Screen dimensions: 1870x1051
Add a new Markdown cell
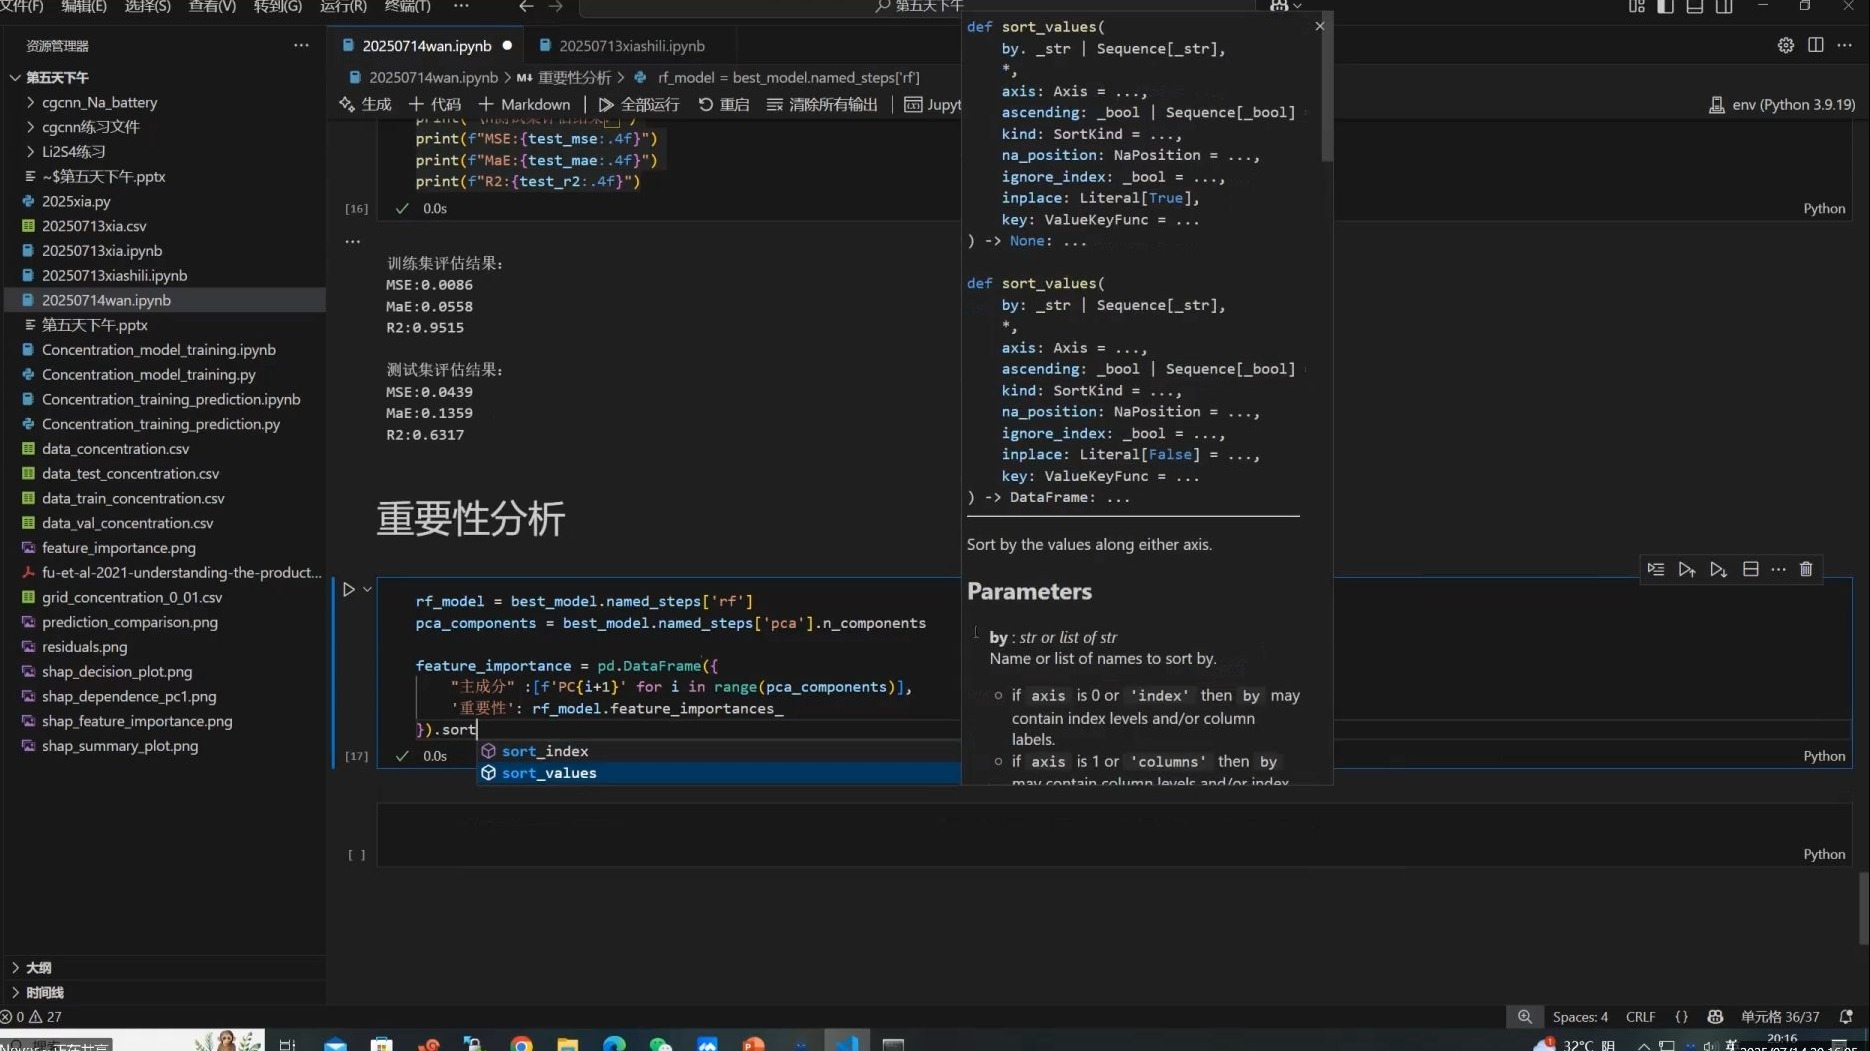click(524, 104)
